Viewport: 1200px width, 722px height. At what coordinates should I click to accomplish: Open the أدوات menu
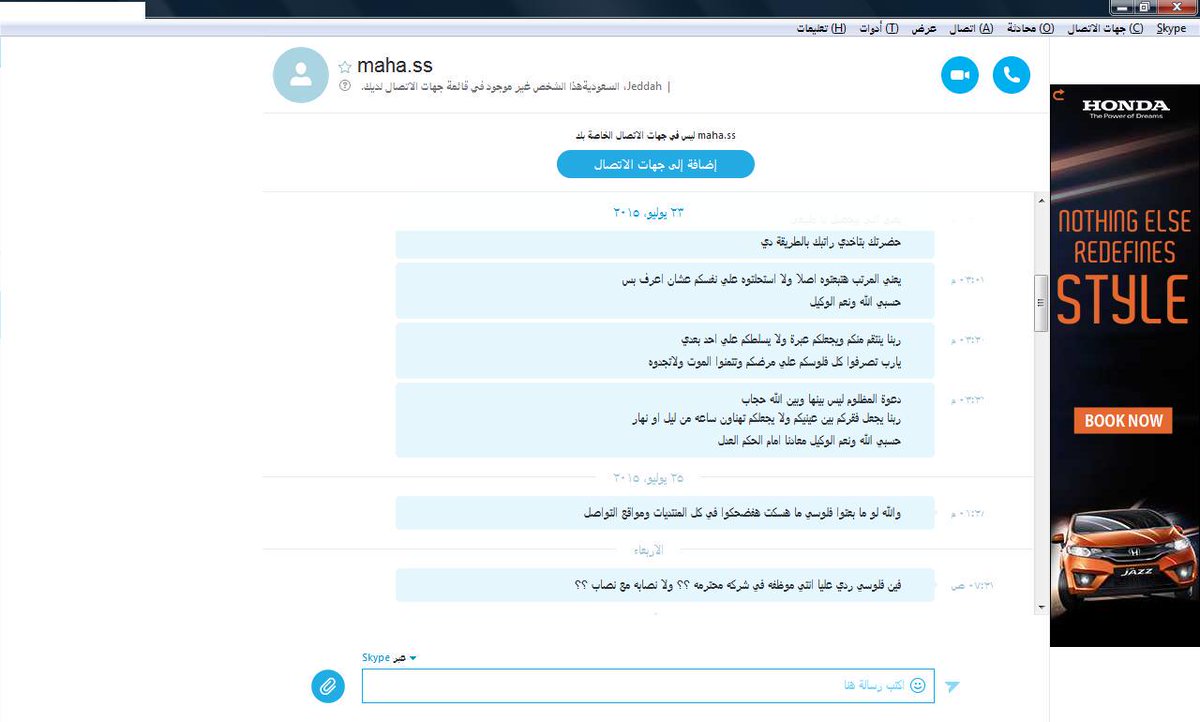click(x=878, y=28)
